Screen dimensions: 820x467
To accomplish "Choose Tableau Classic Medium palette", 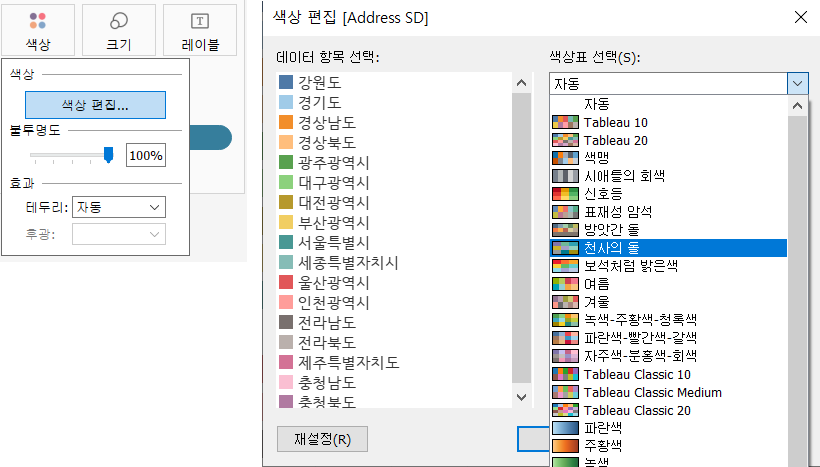I will [669, 392].
